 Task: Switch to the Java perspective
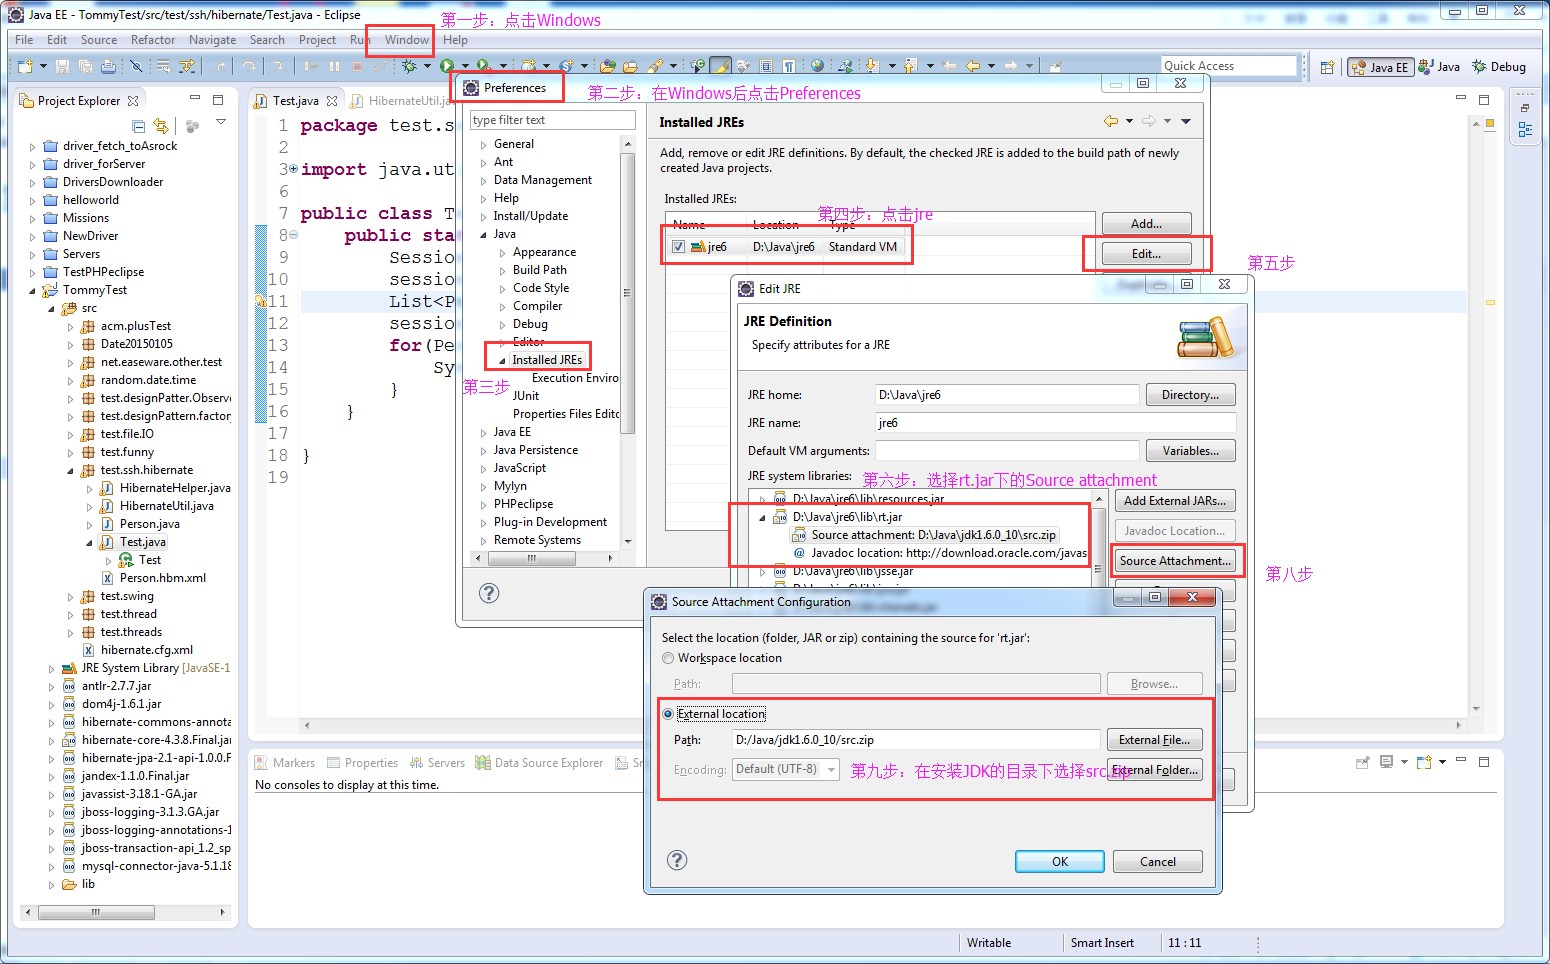pos(1440,67)
